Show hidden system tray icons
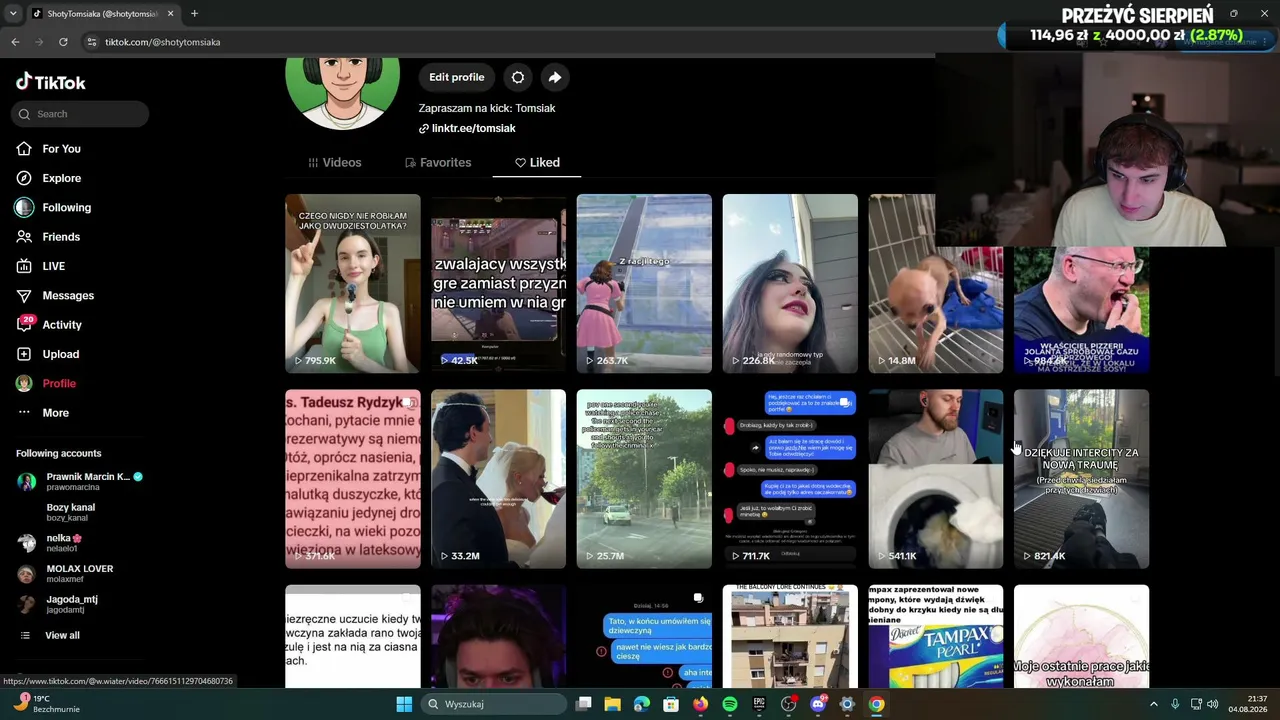Screen dimensions: 1280x720 coord(1154,704)
